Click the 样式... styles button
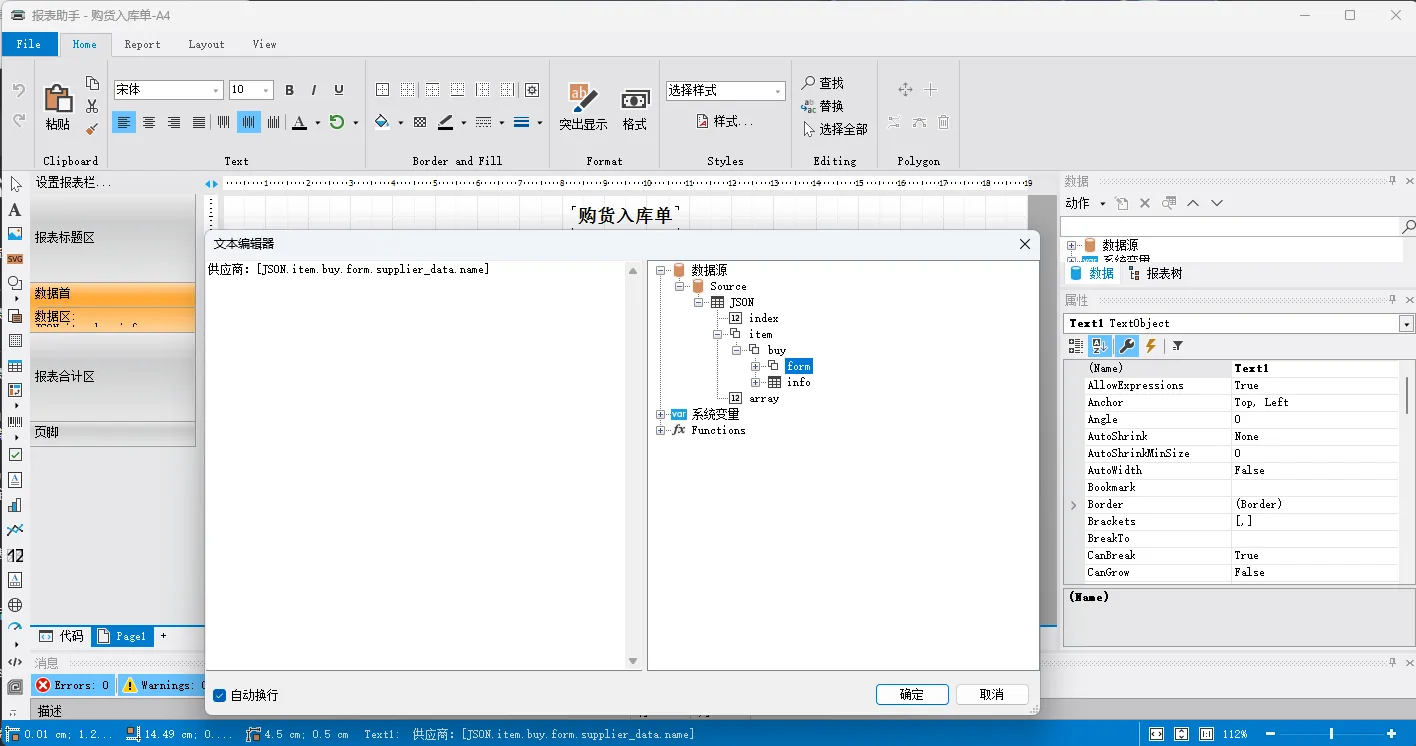Screen dimensions: 1416x746 725,121
